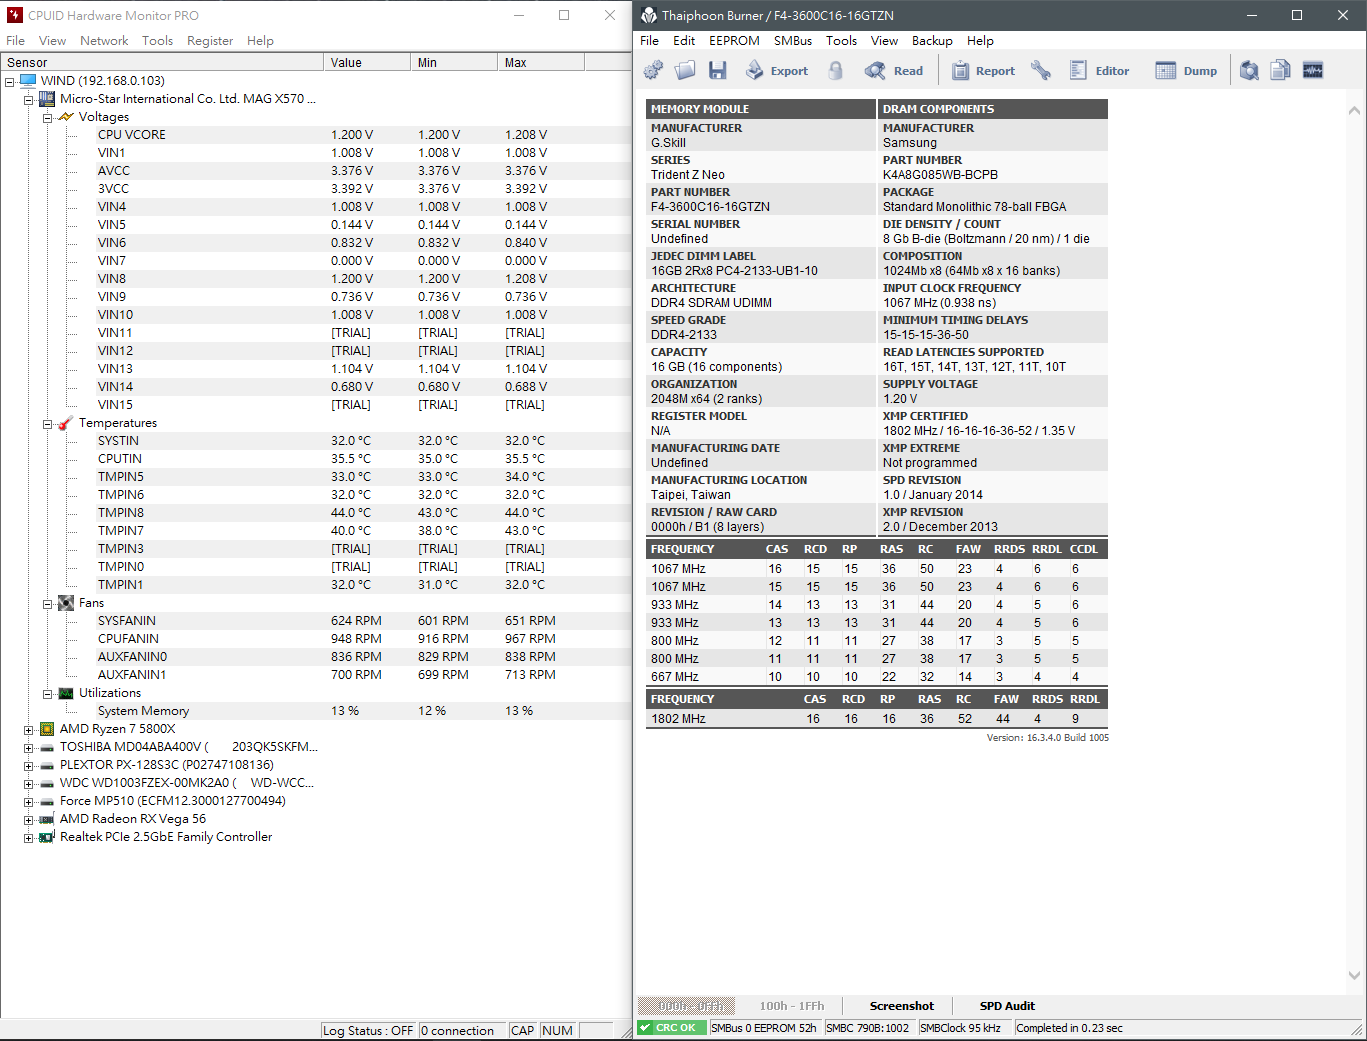Click the copy documents icon in toolbar
1367x1041 pixels.
(1281, 70)
